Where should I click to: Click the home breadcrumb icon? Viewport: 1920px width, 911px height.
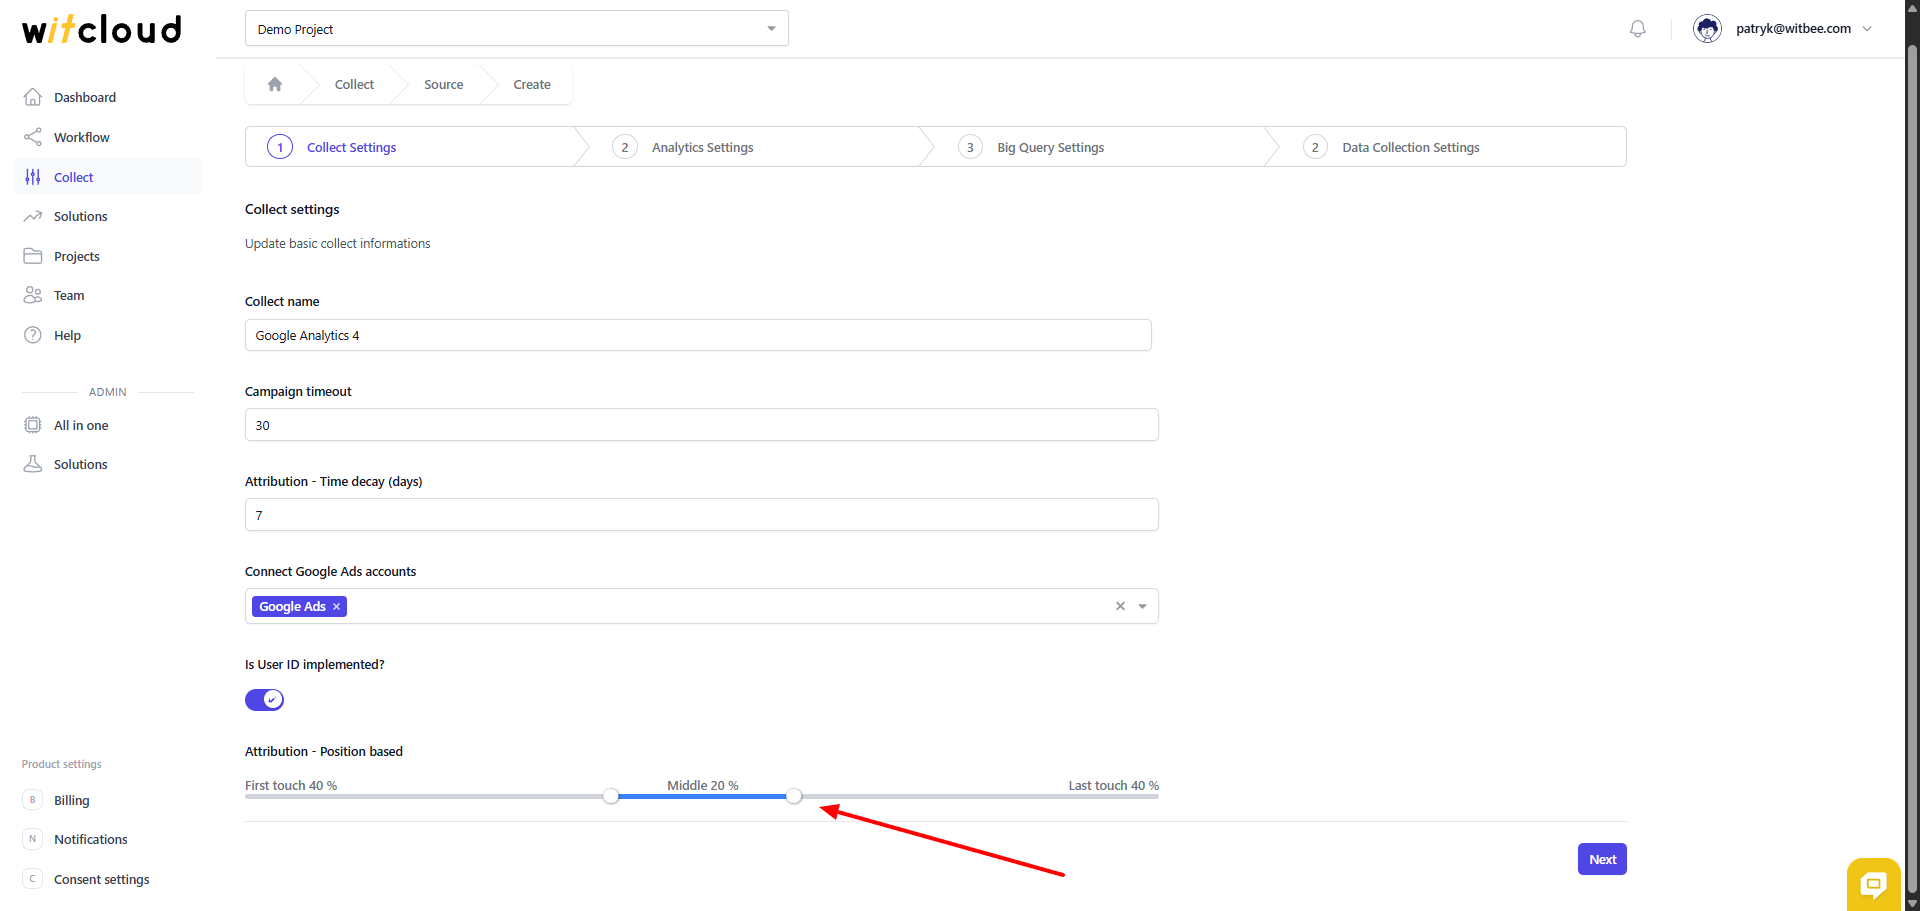(275, 85)
